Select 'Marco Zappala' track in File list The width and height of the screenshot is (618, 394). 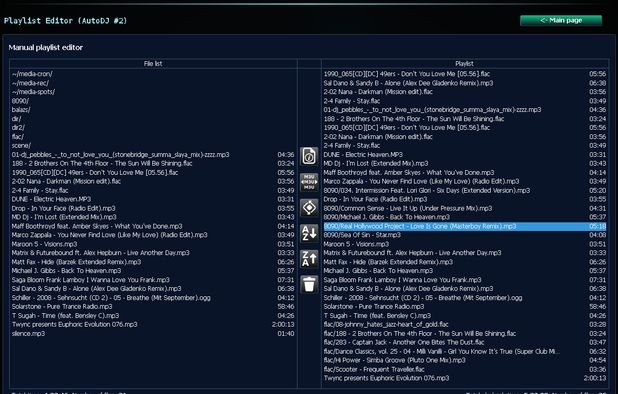tap(153, 235)
